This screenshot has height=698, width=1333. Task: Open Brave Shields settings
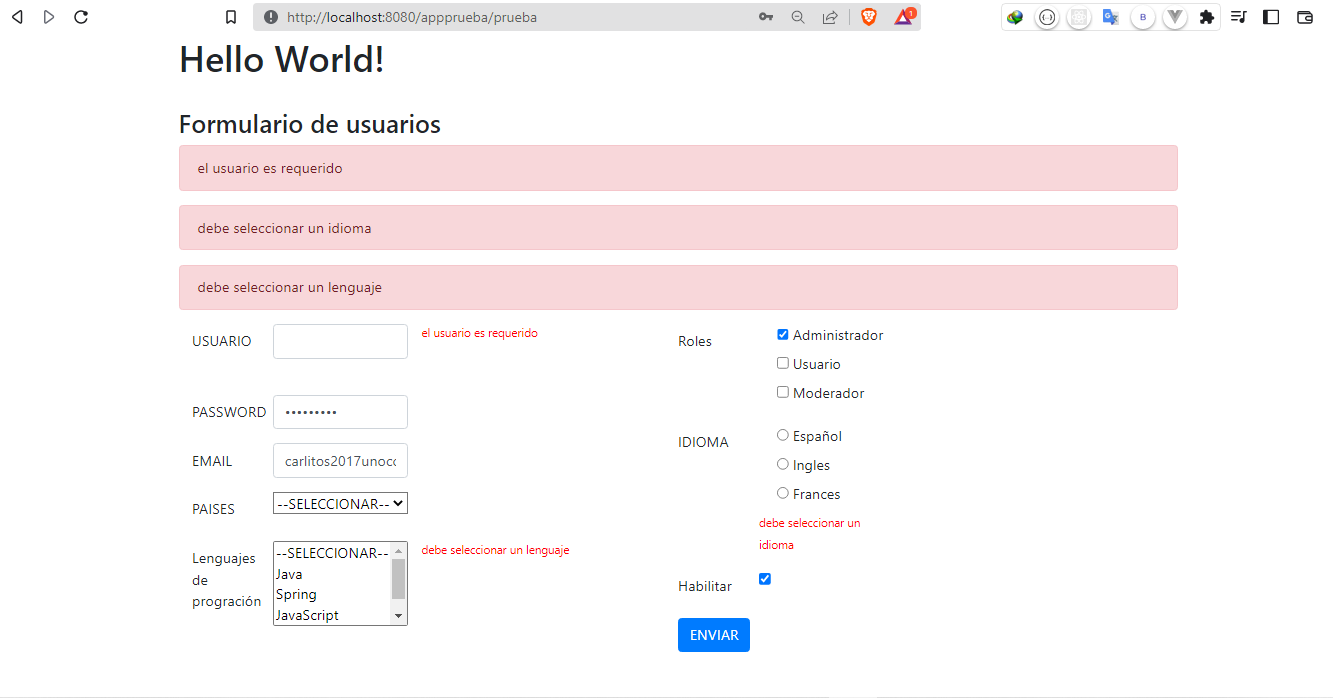tap(868, 17)
